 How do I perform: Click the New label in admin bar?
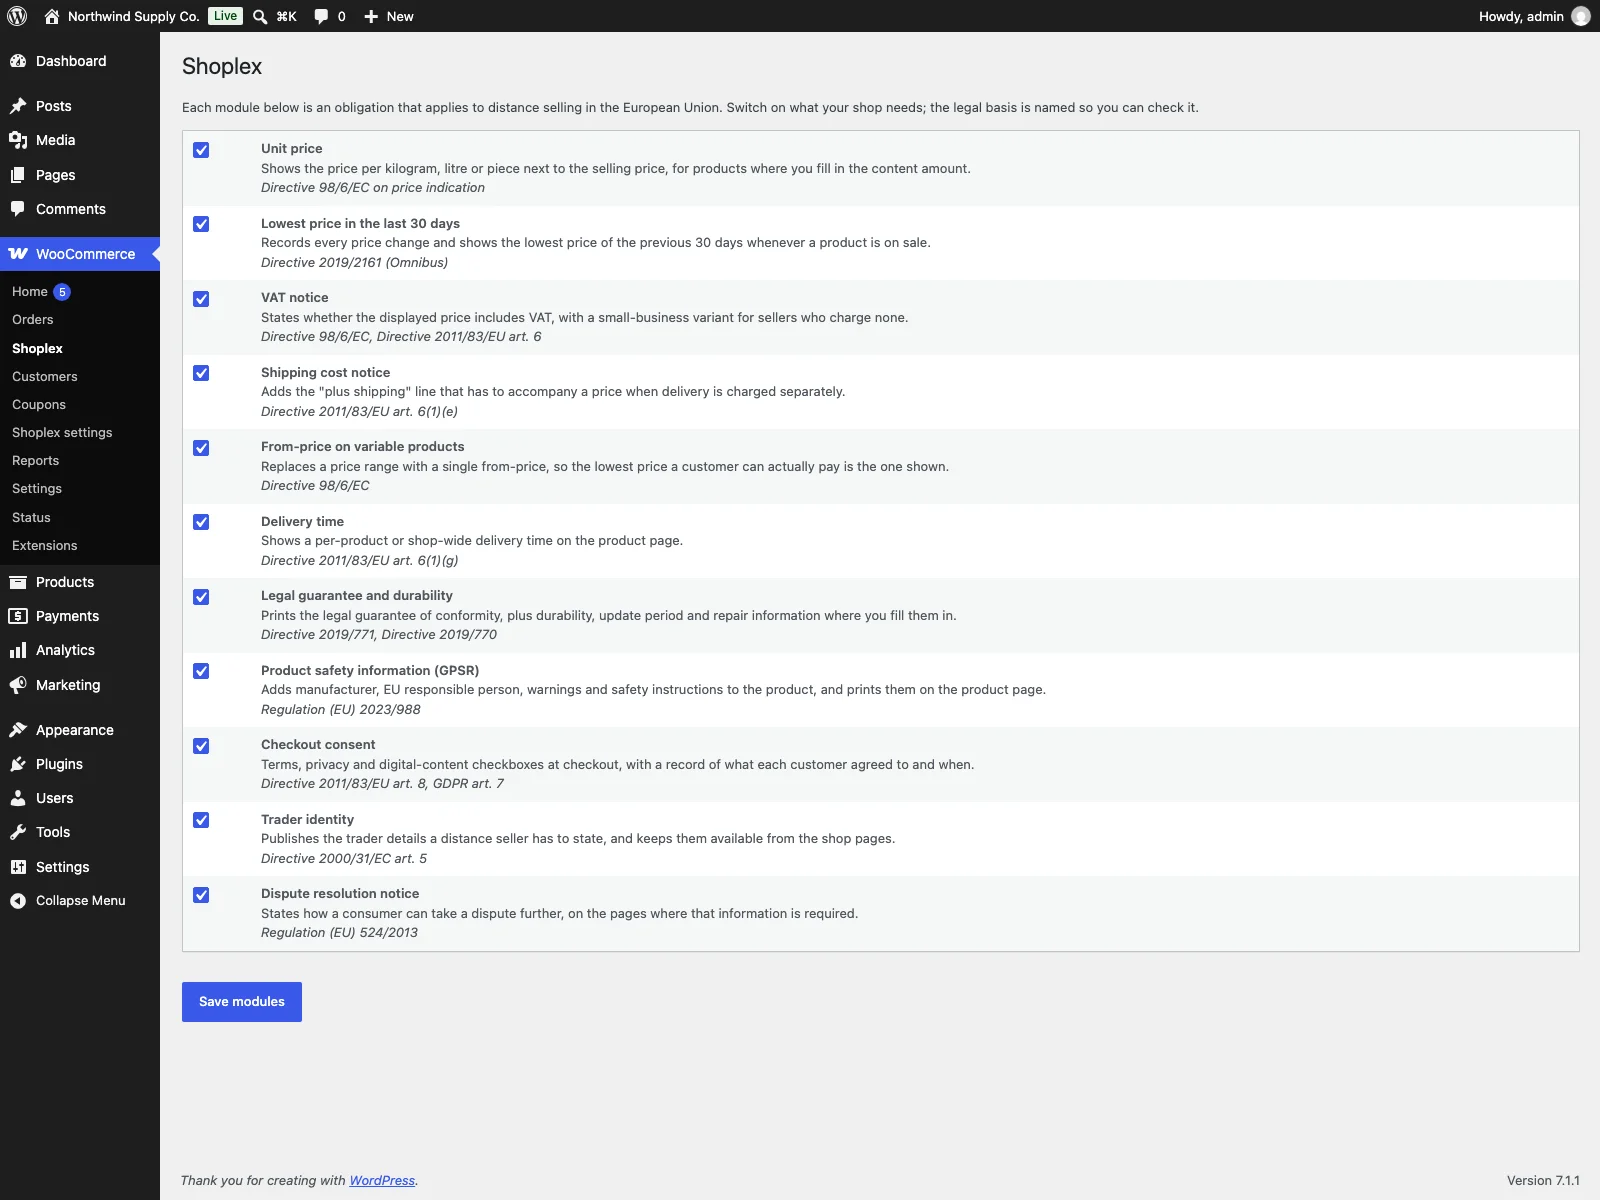(400, 16)
